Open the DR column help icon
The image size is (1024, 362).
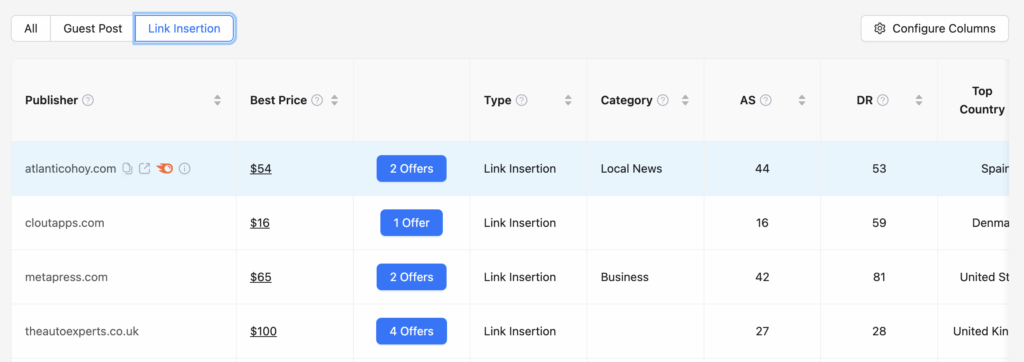(x=882, y=100)
